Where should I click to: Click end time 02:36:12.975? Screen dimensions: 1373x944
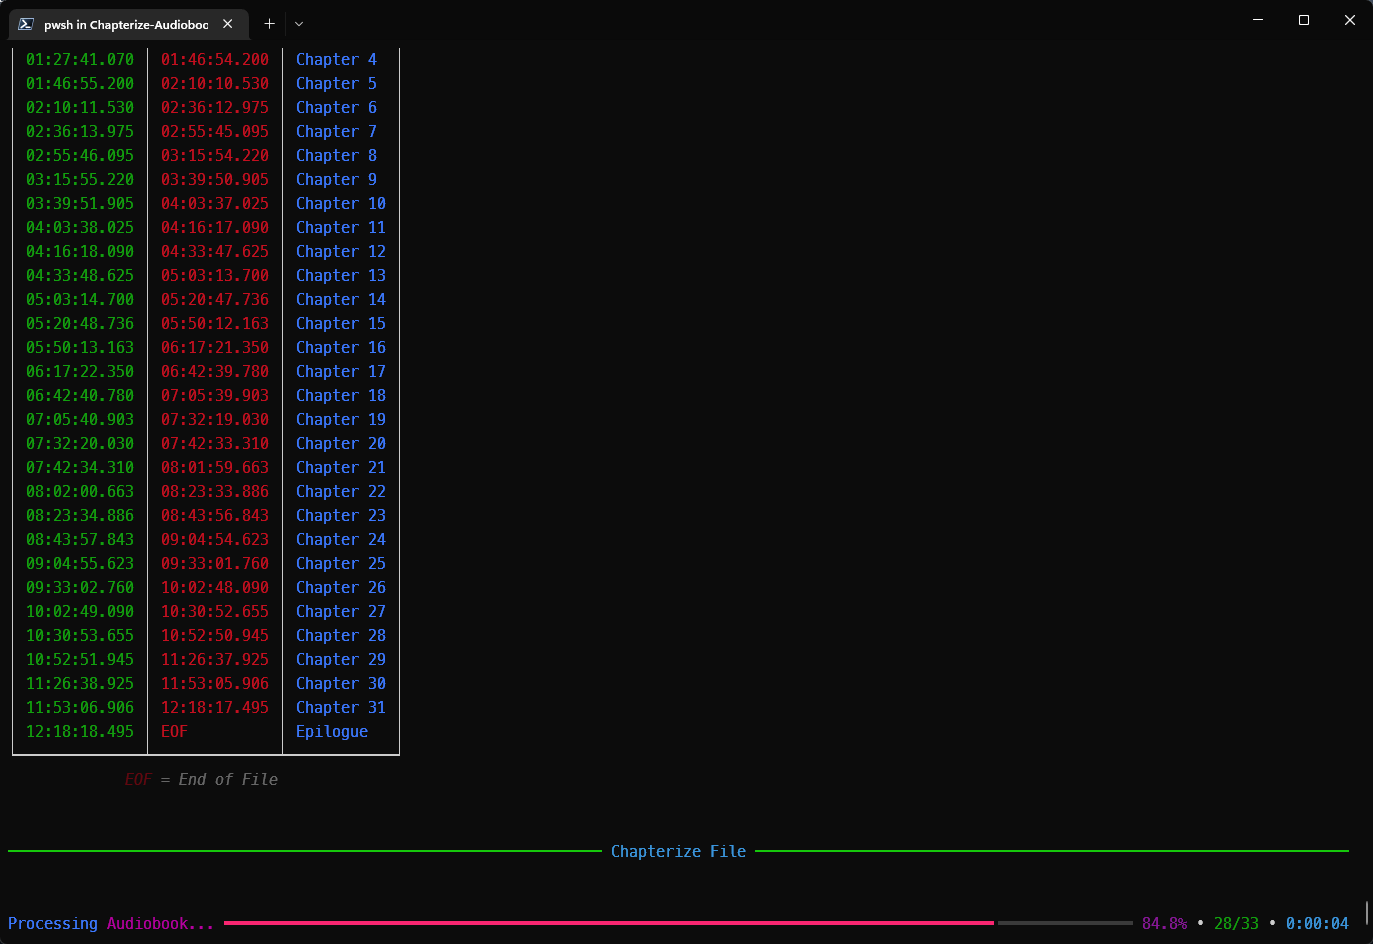coord(215,108)
